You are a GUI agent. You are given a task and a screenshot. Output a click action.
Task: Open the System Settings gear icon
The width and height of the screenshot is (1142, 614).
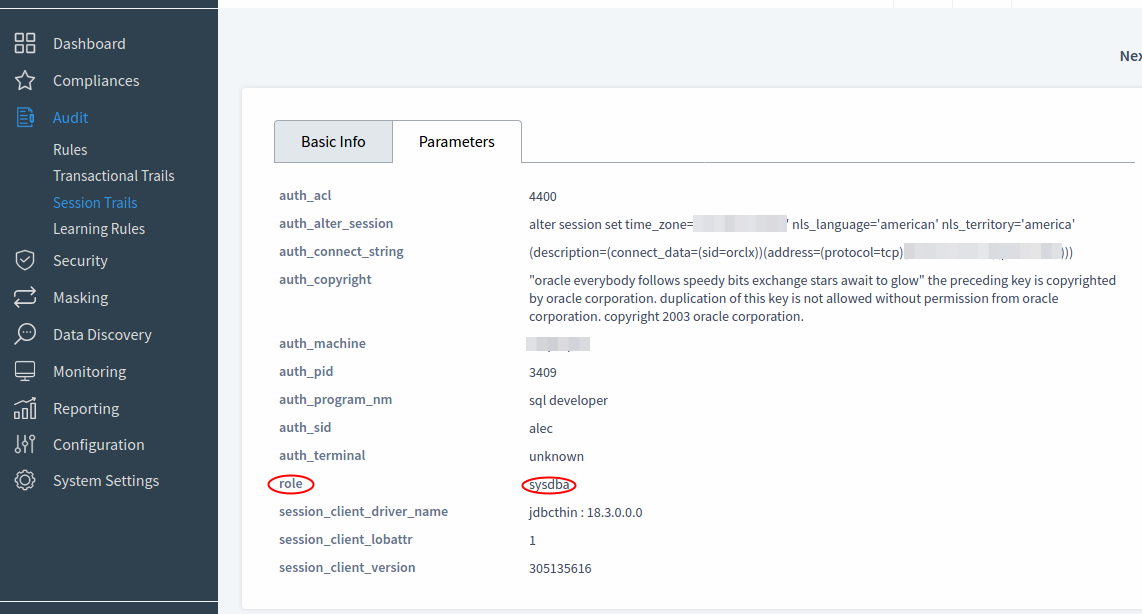click(27, 480)
